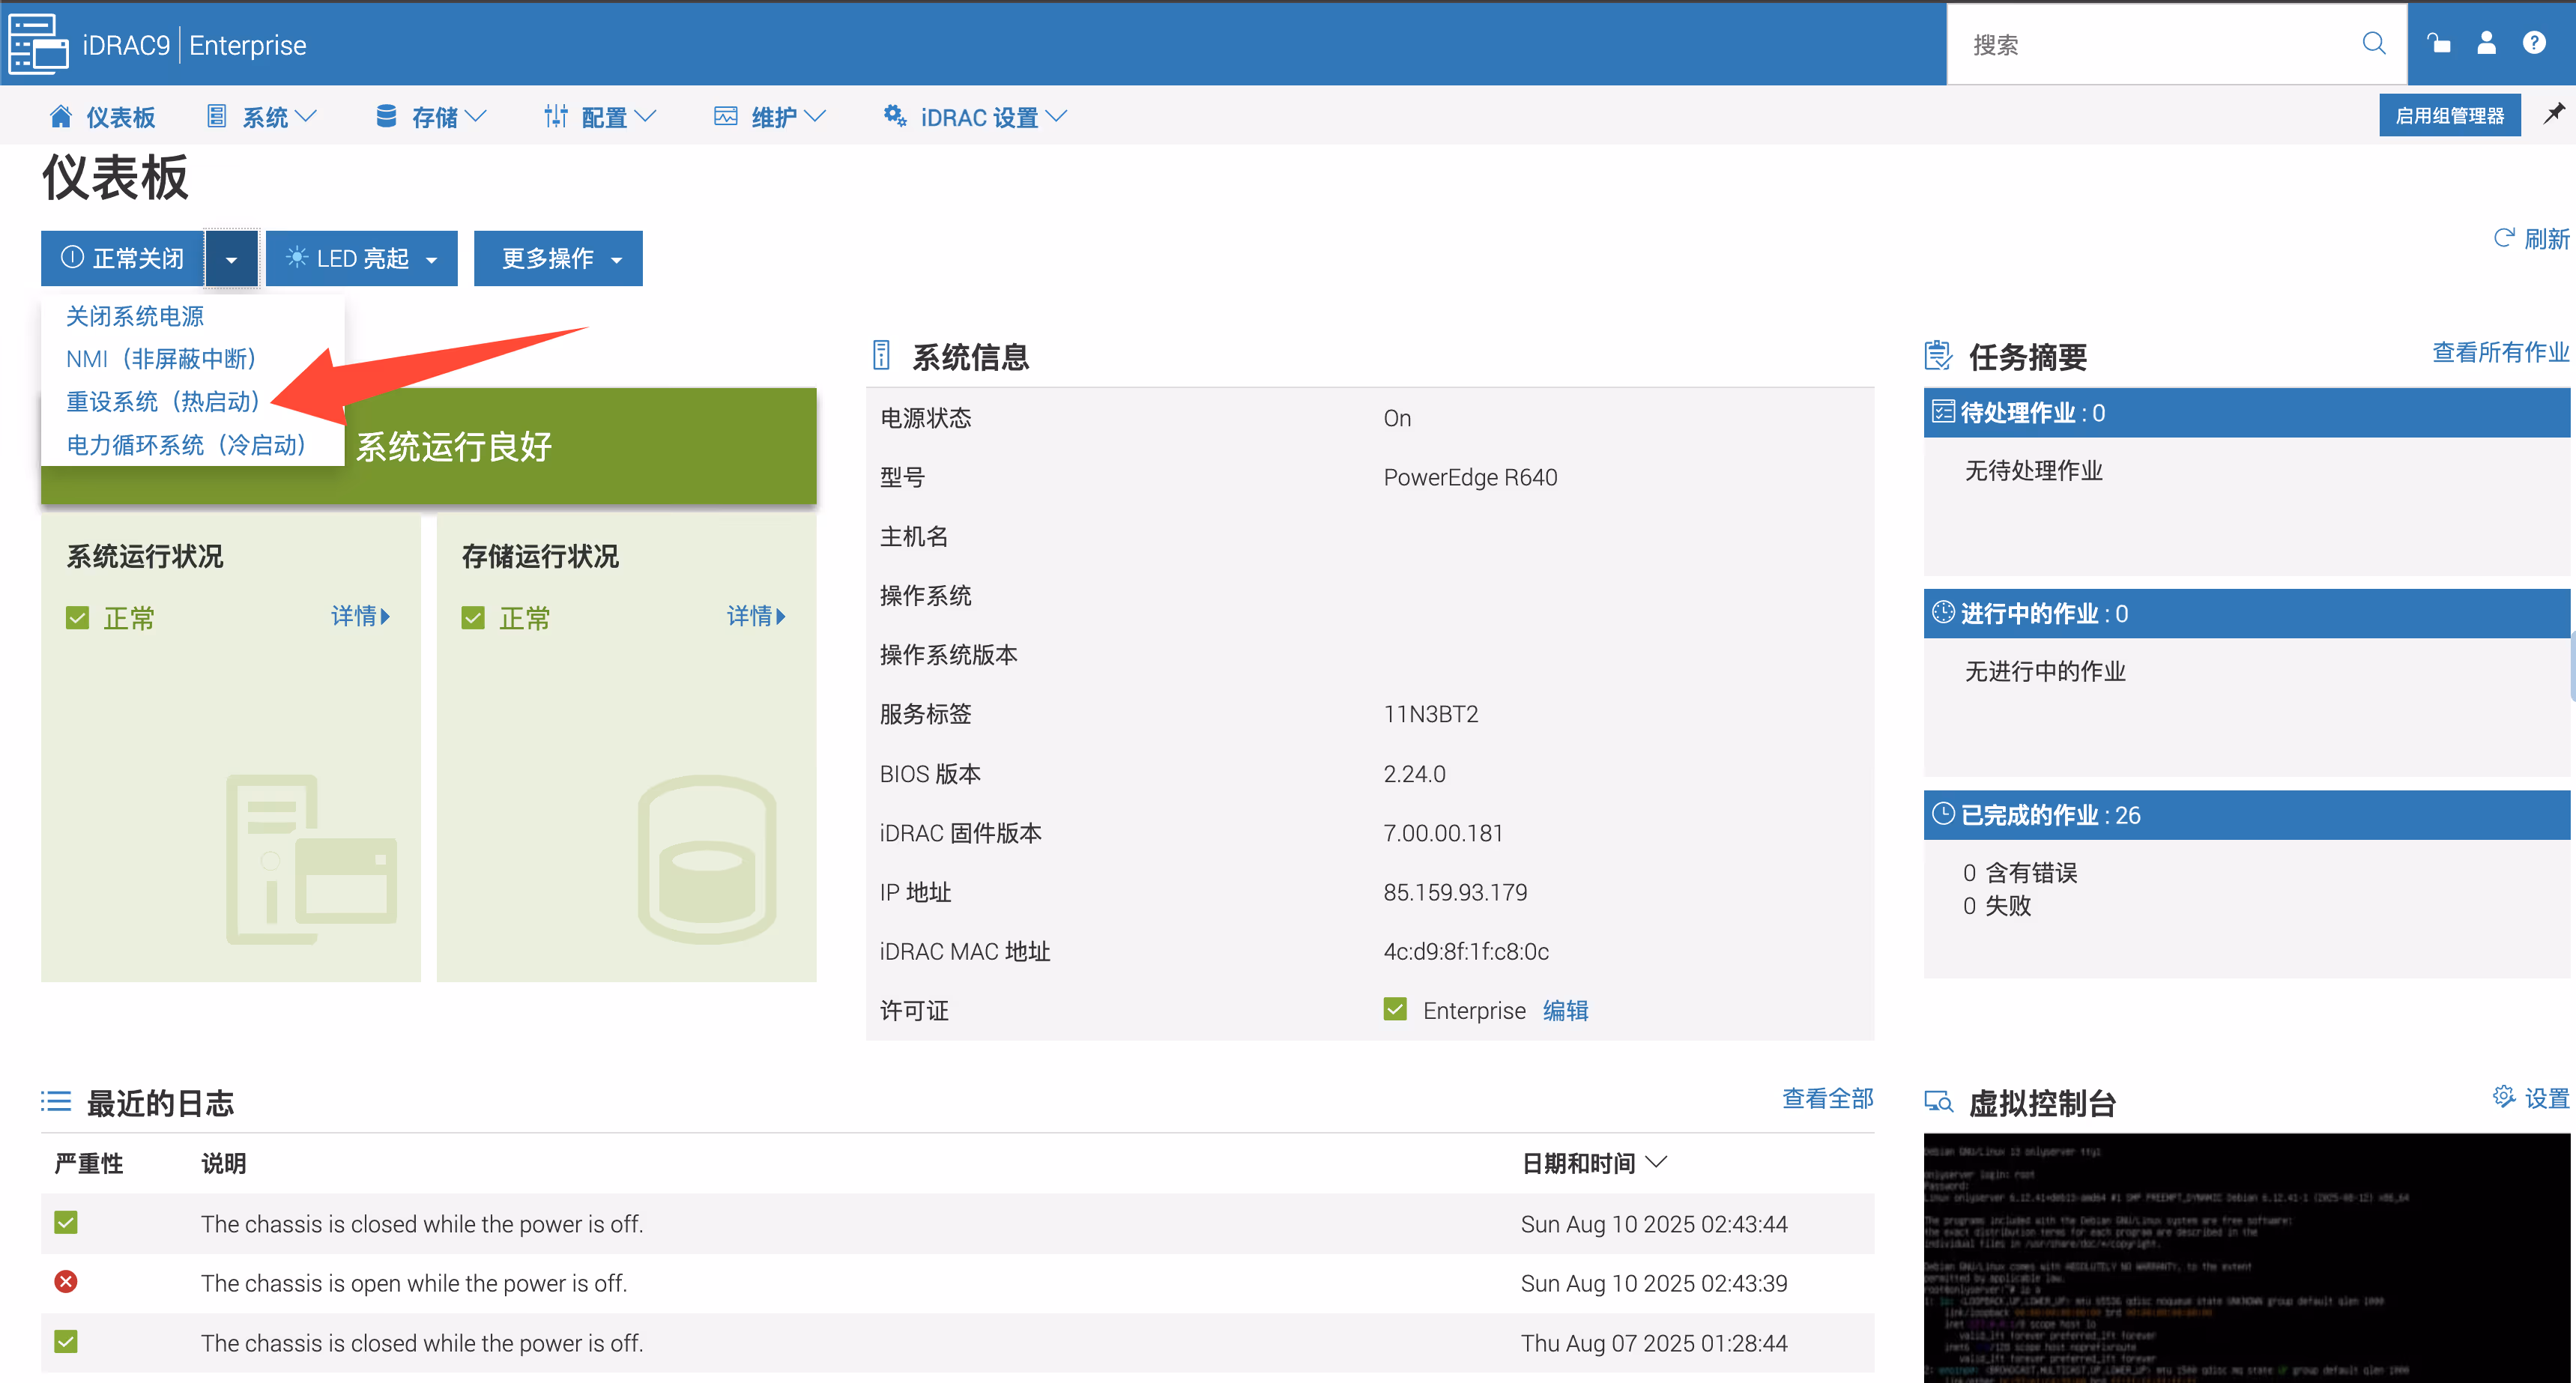The image size is (2576, 1383).
Task: Open 详情 for system health
Action: 361,616
